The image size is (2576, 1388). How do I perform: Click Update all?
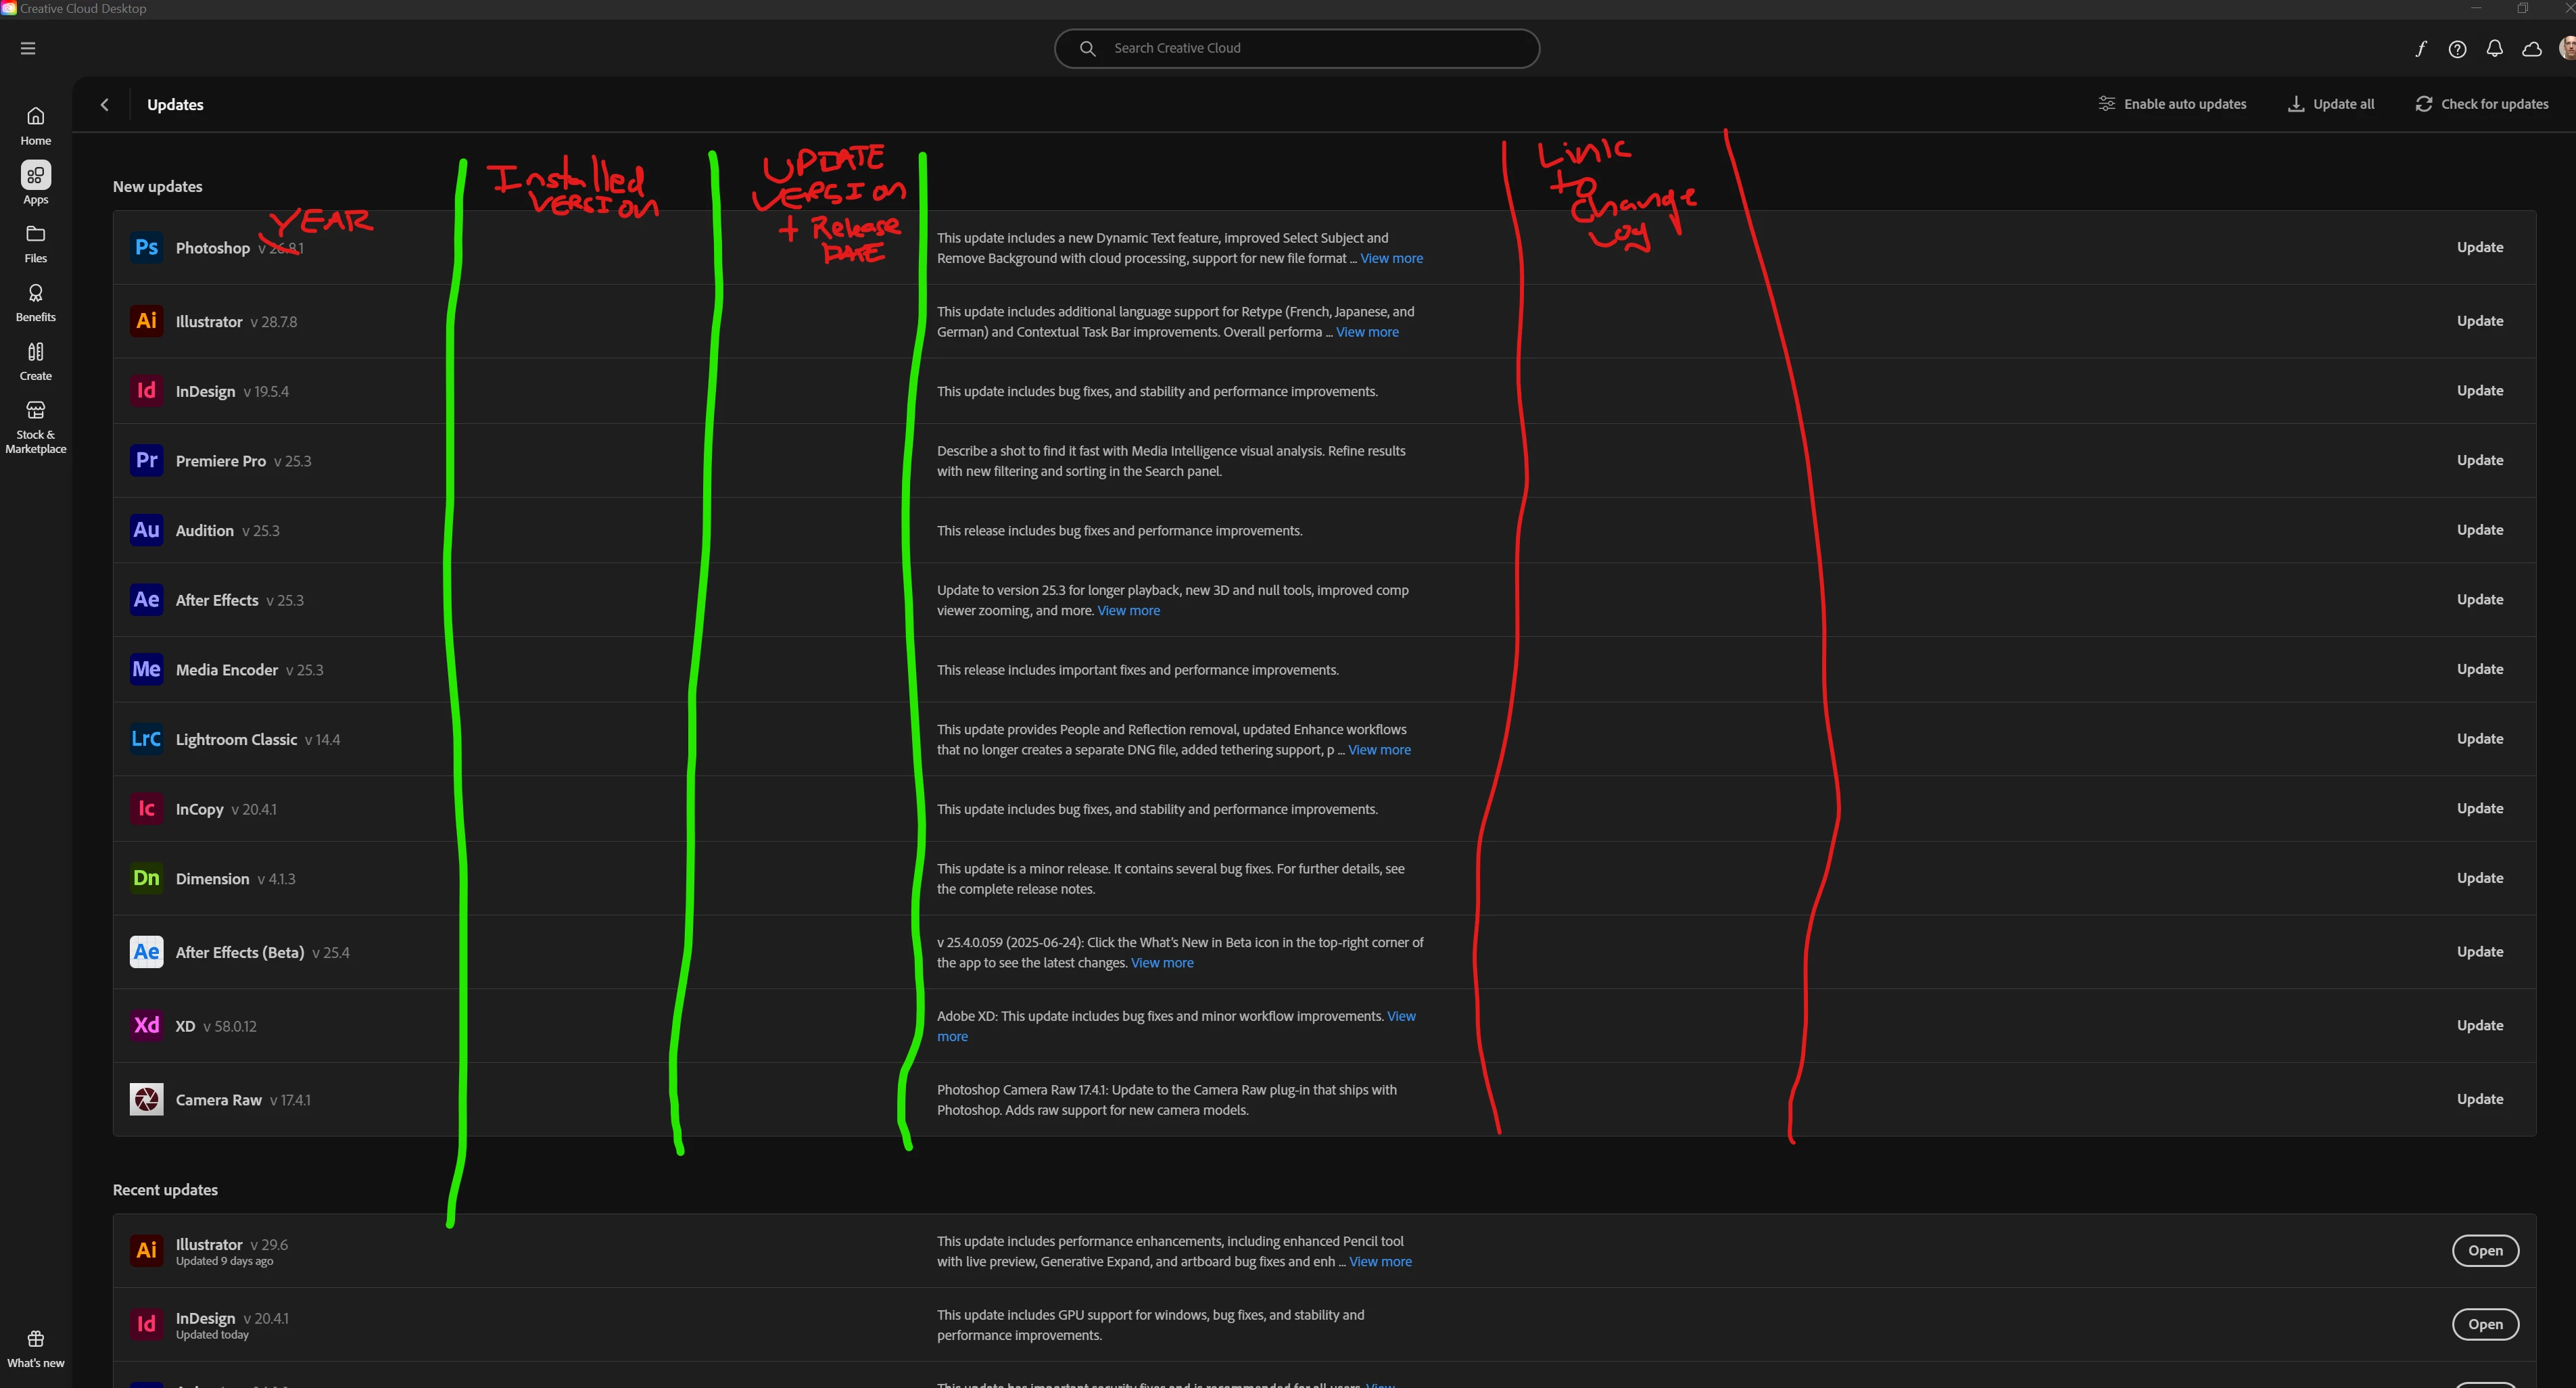(2331, 104)
